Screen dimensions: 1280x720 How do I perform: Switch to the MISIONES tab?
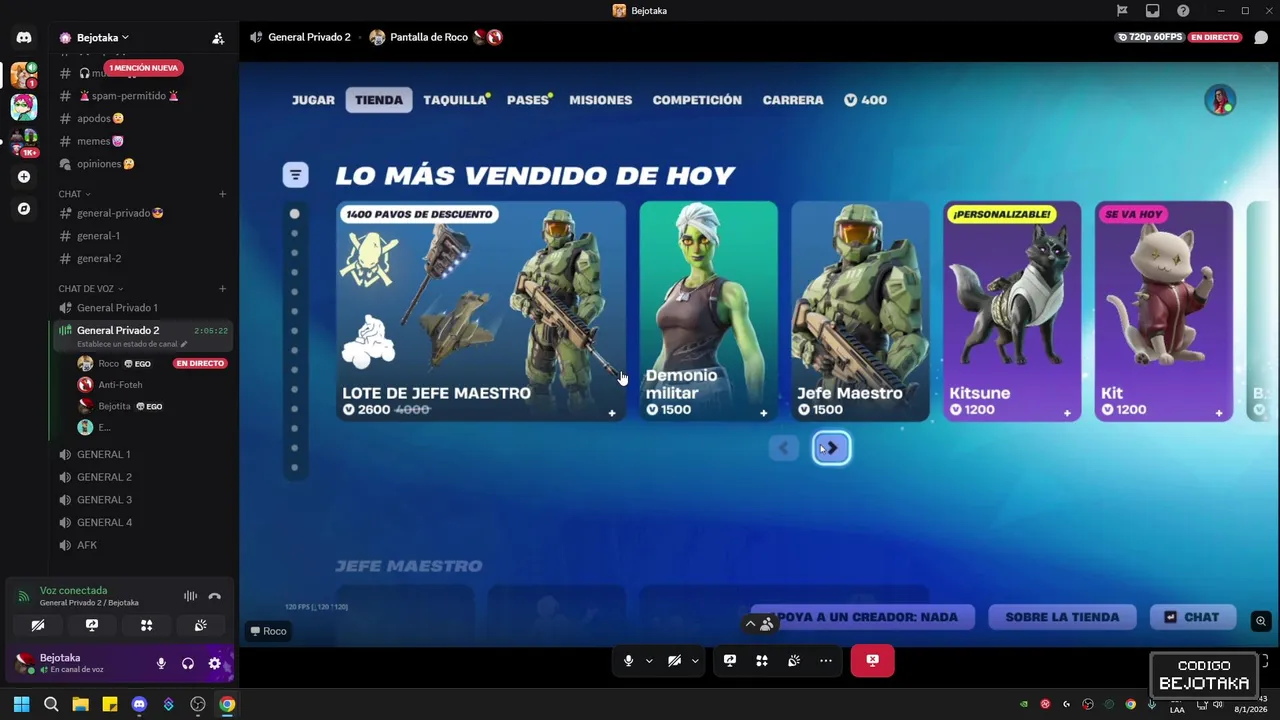tap(601, 100)
